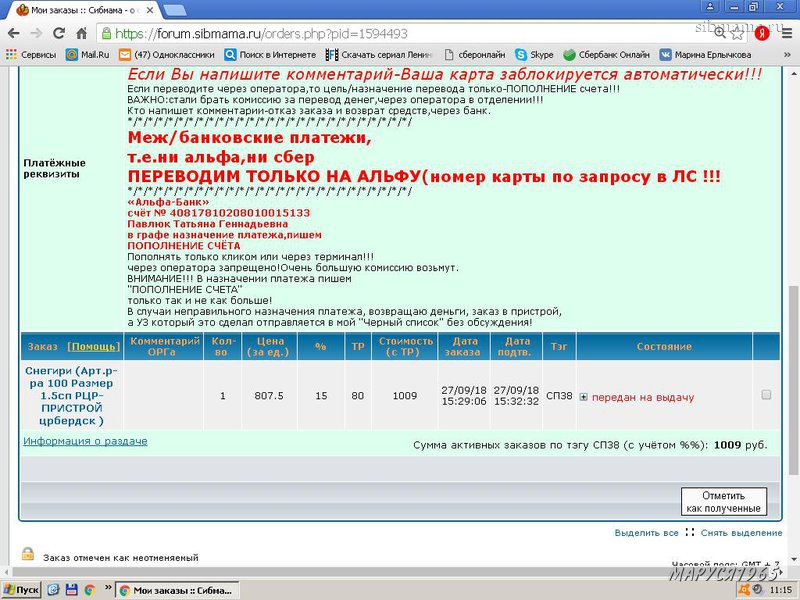Screen dimensions: 800x600
Task: Open the browser home page
Action: (x=82, y=34)
